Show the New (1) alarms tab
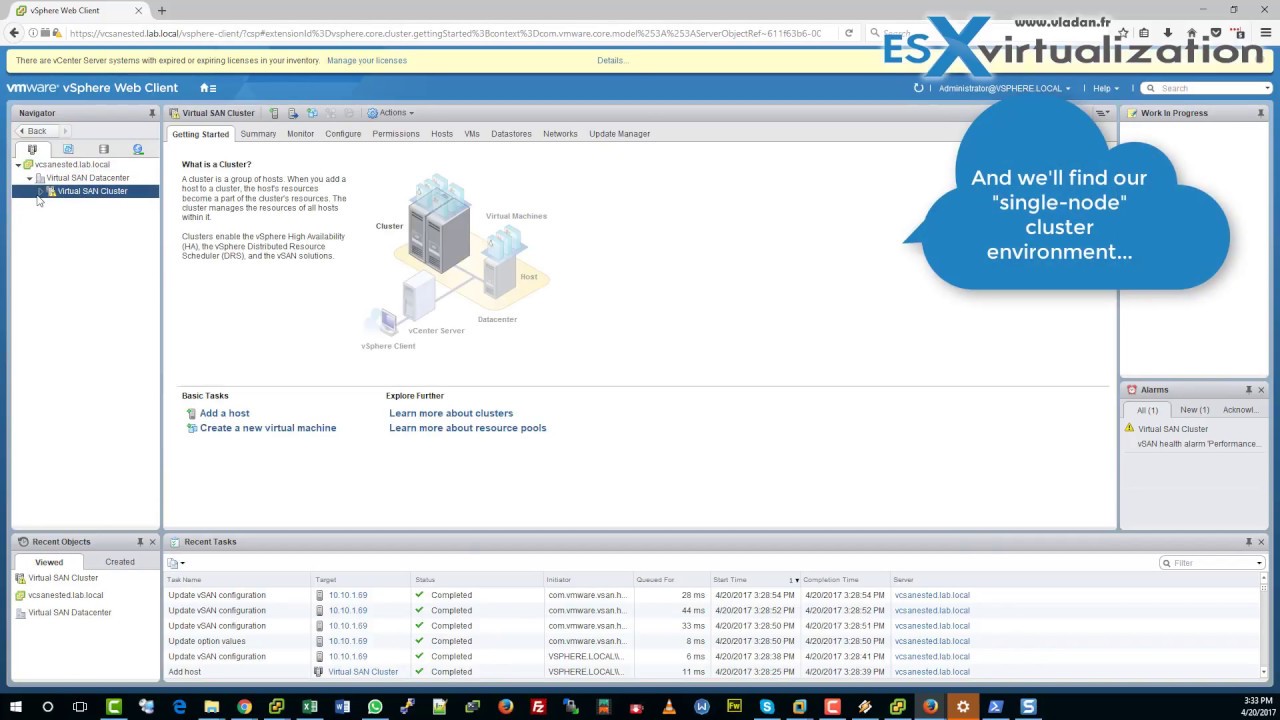Screen dimensions: 1280x720 click(x=1194, y=410)
